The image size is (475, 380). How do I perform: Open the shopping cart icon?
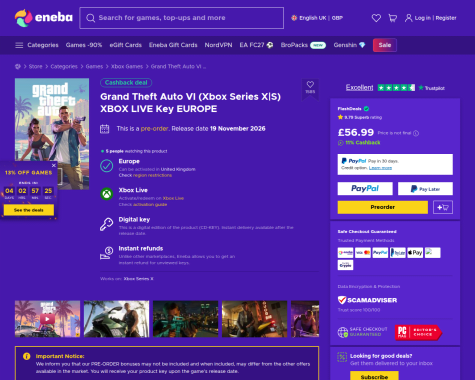[x=393, y=18]
